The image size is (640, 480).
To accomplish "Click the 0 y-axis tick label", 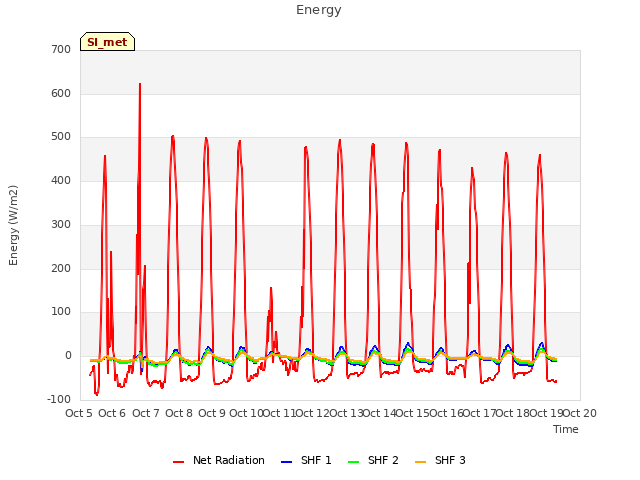I will [x=69, y=356].
